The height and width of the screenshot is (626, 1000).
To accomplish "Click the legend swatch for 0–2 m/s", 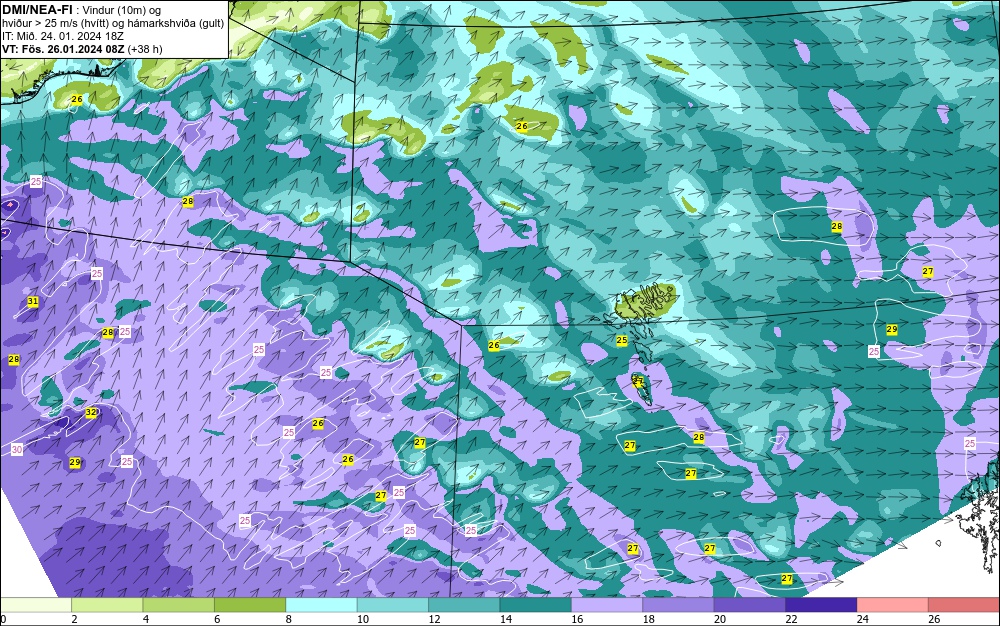I will point(36,605).
